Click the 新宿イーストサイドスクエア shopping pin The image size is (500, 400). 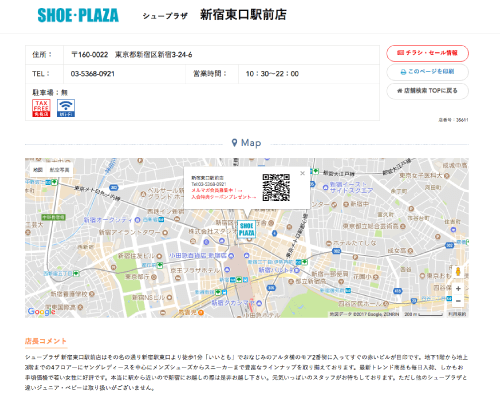[x=325, y=188]
